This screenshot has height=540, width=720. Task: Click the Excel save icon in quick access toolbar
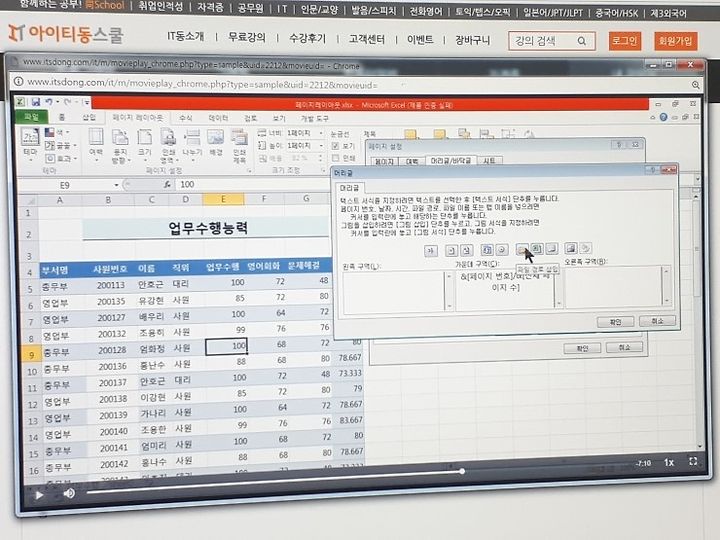(35, 102)
